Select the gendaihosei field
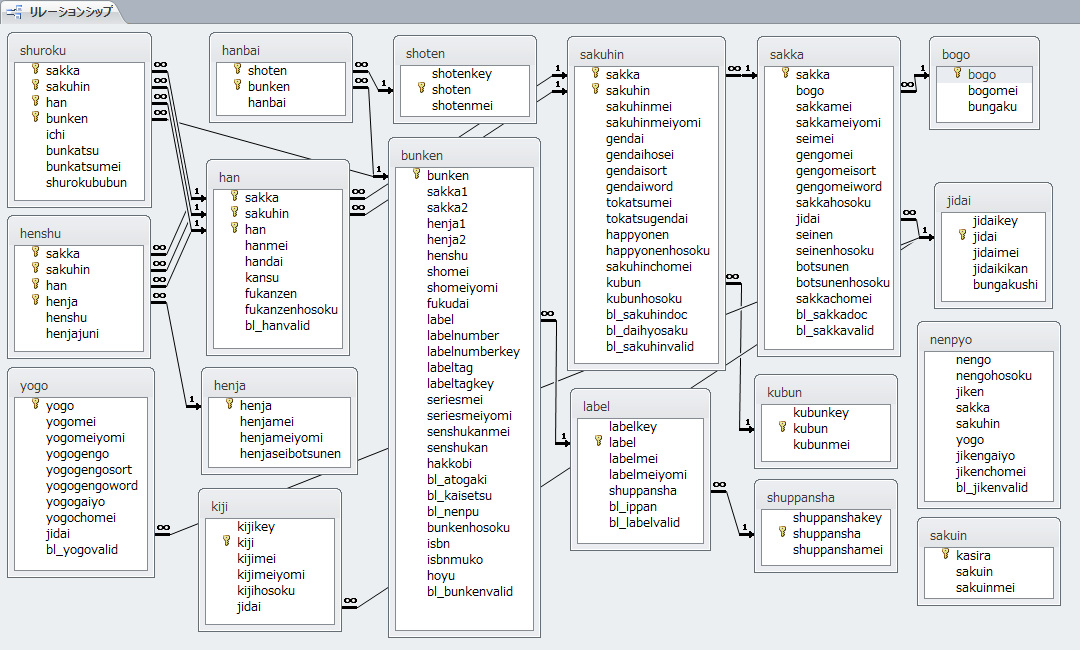 (640, 154)
